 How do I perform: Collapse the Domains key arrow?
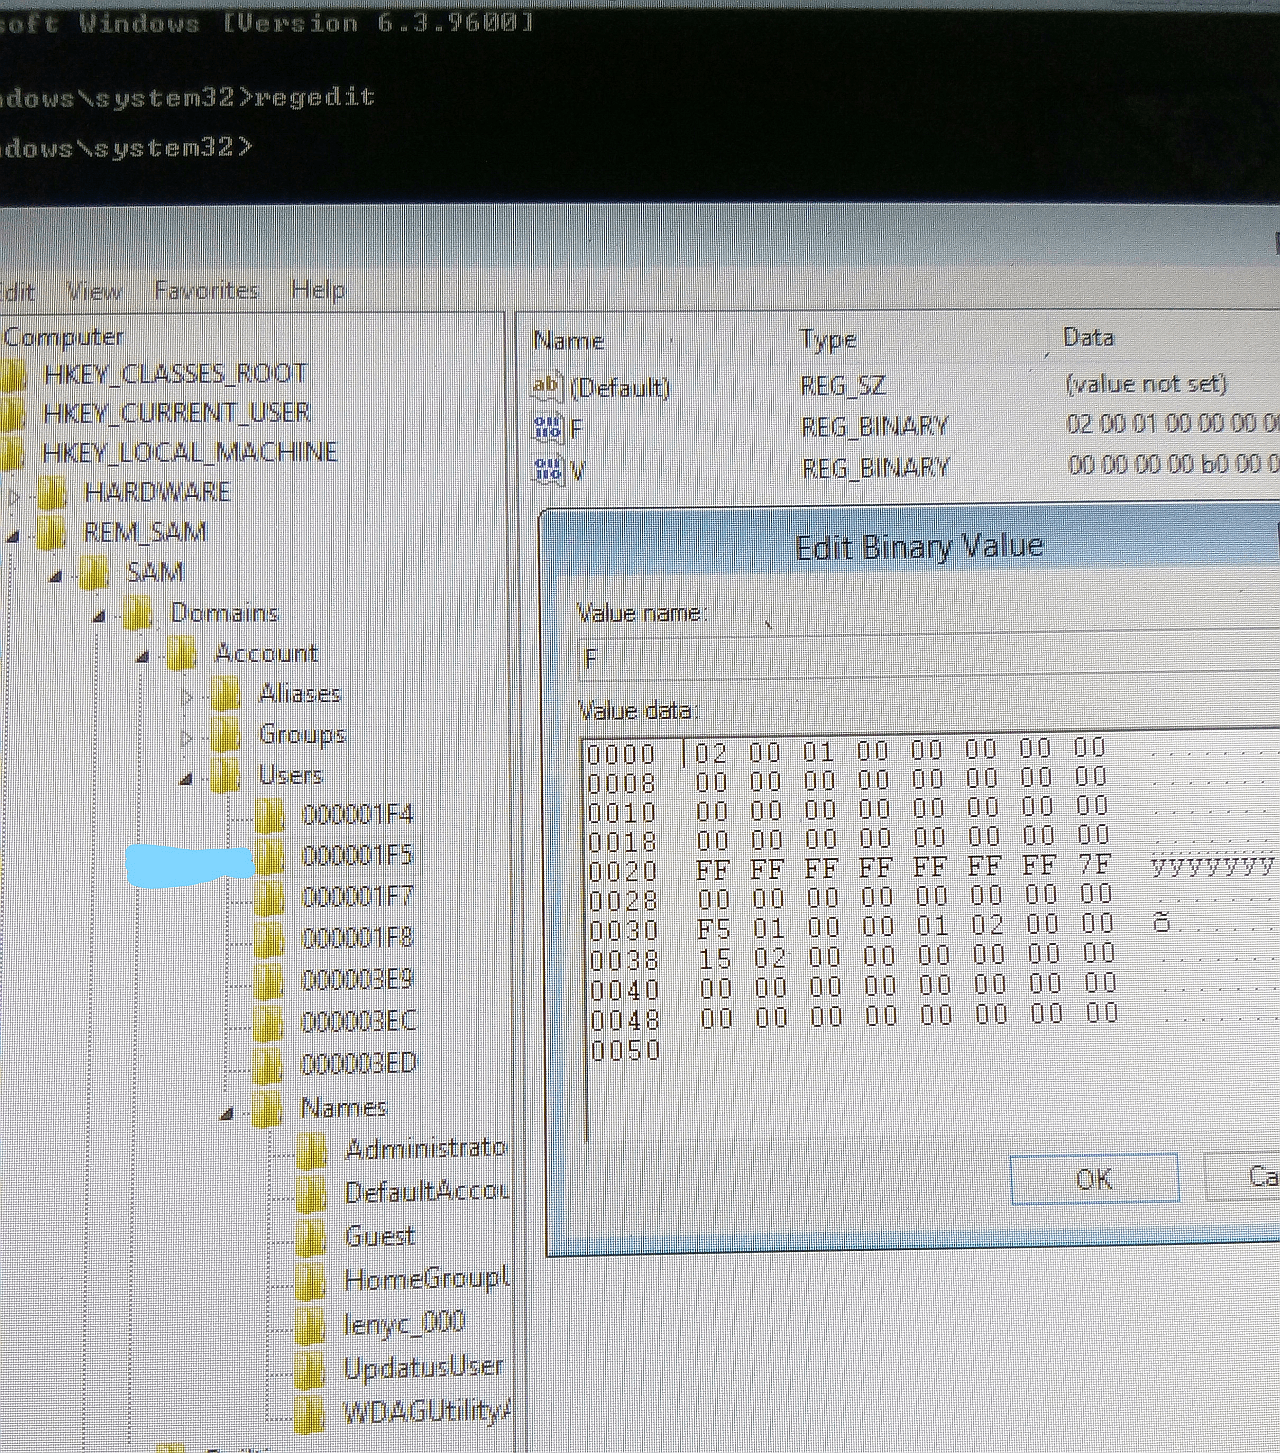tap(99, 617)
